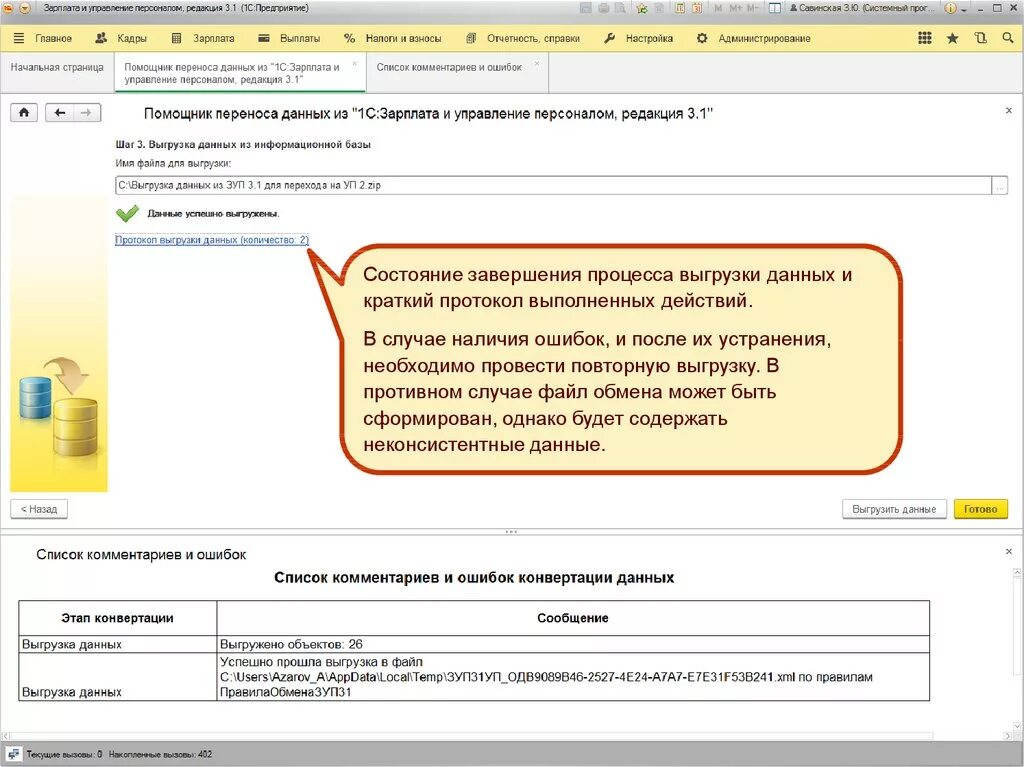
Task: Switch to Помощник переноса данных tab
Action: [x=240, y=73]
